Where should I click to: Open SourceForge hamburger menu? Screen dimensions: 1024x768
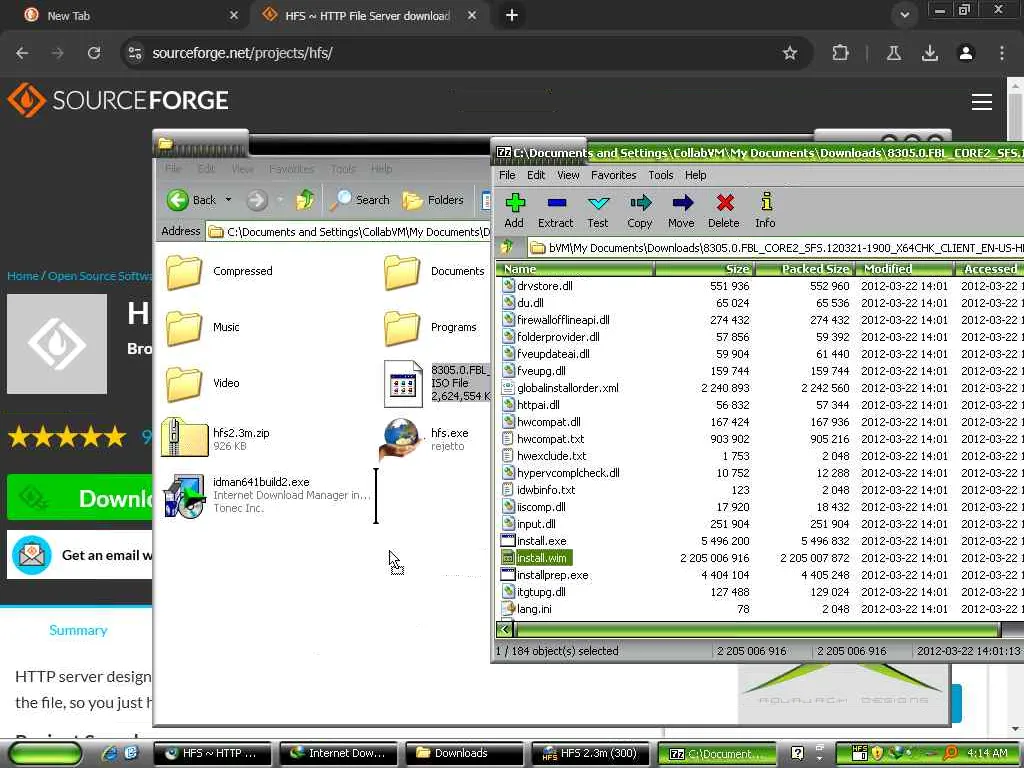point(982,101)
